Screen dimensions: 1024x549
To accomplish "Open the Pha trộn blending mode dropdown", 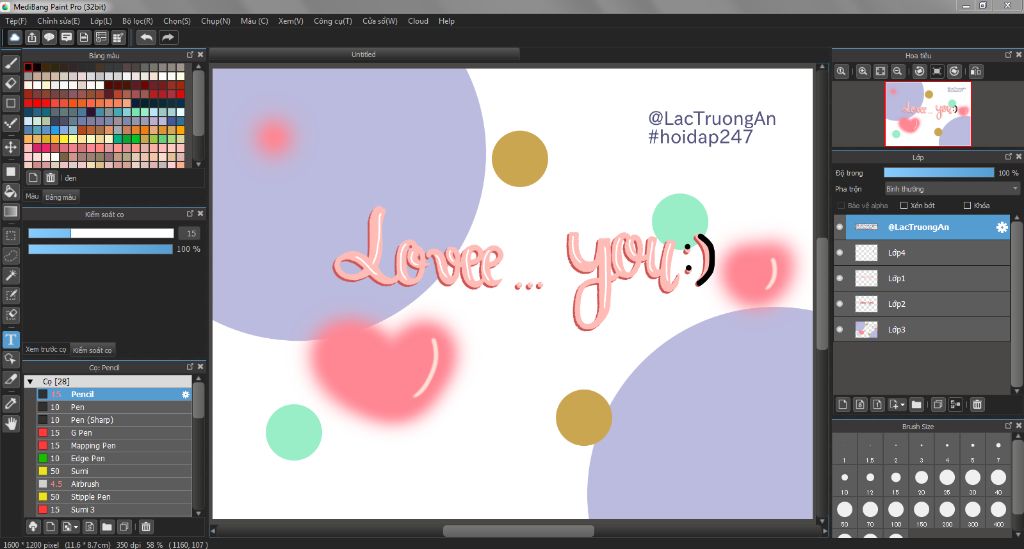I will click(x=952, y=189).
